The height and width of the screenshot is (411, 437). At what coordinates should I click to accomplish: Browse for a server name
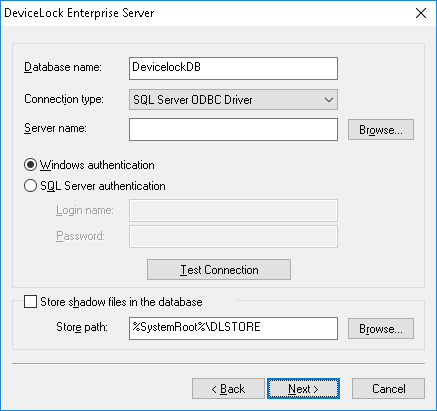click(381, 130)
